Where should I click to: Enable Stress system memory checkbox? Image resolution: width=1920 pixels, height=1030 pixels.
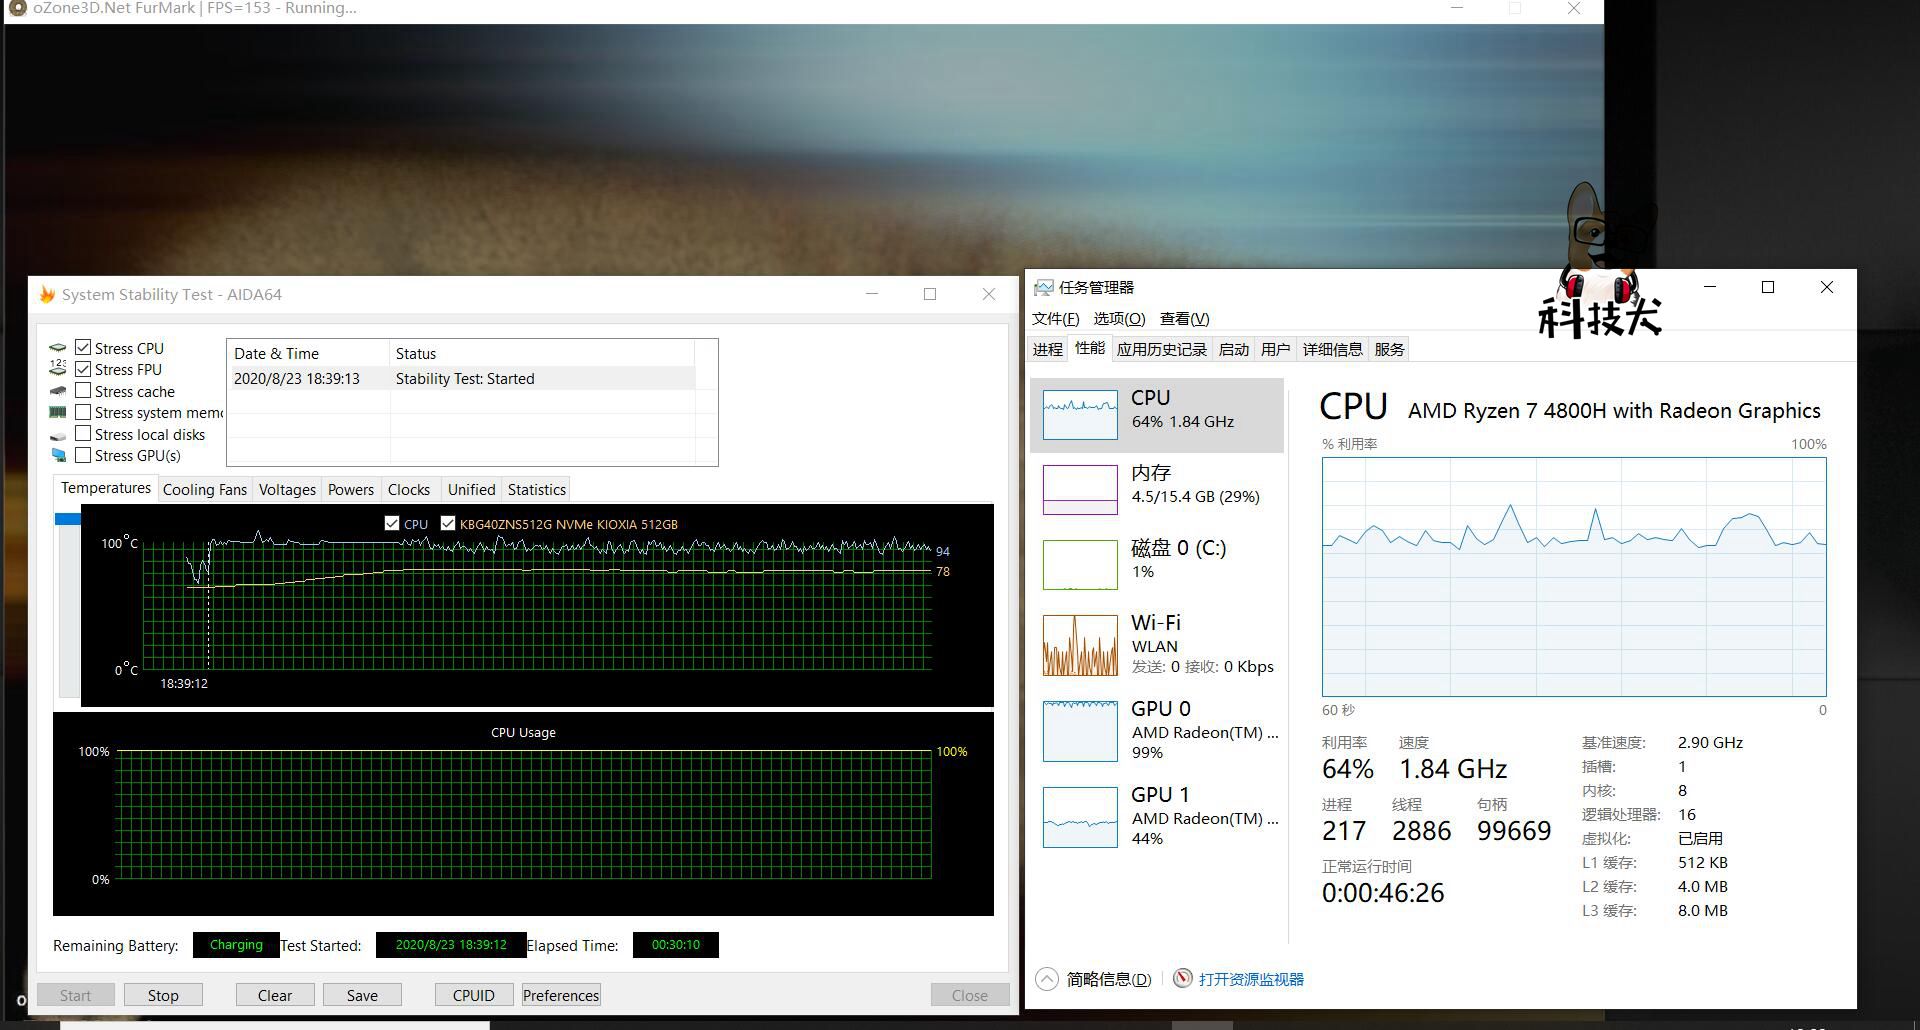(83, 412)
